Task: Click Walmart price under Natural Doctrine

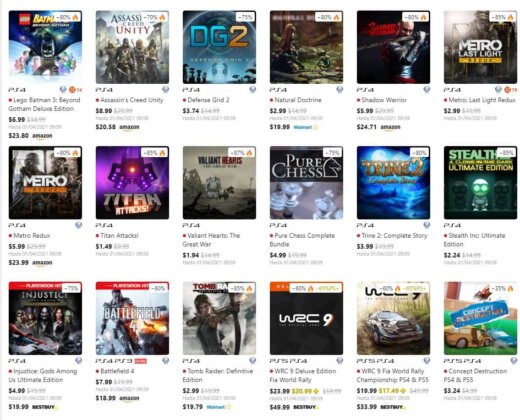Action: coord(280,127)
